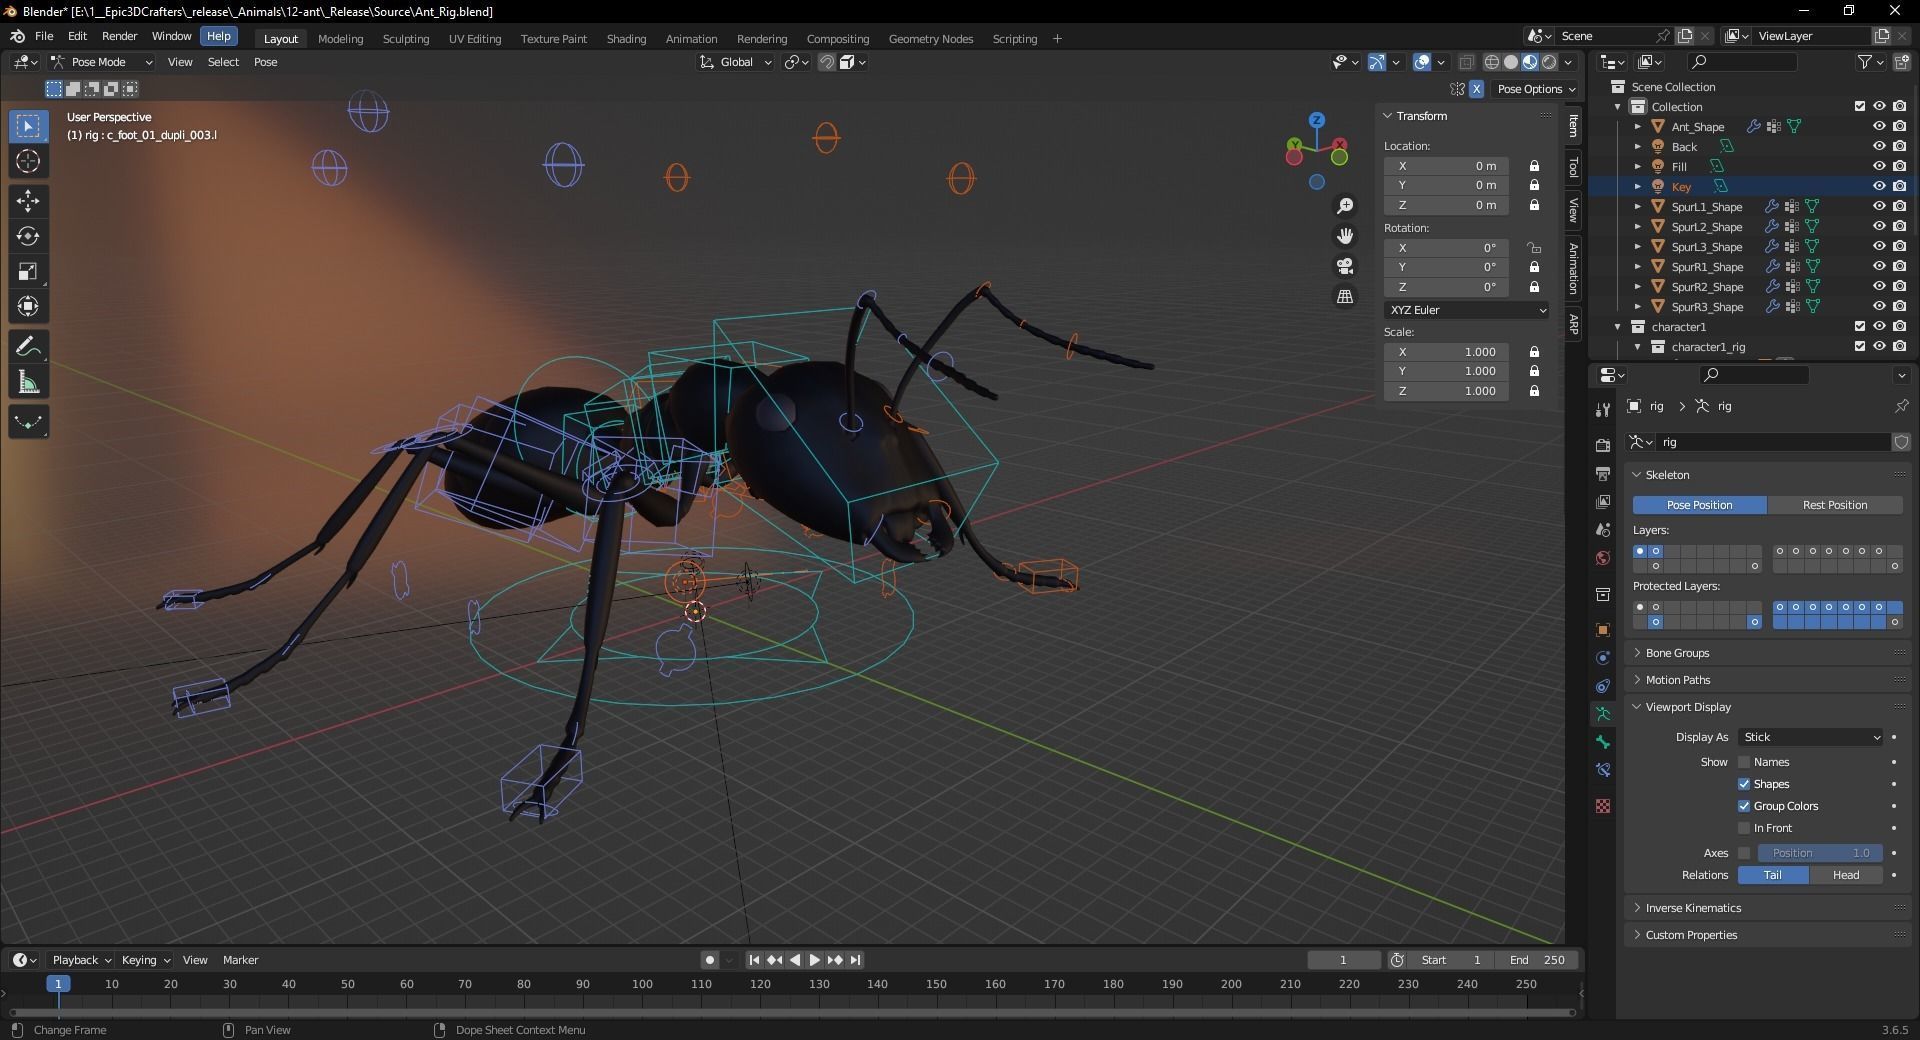The image size is (1920, 1040).
Task: Select the Transform tool
Action: [x=28, y=306]
